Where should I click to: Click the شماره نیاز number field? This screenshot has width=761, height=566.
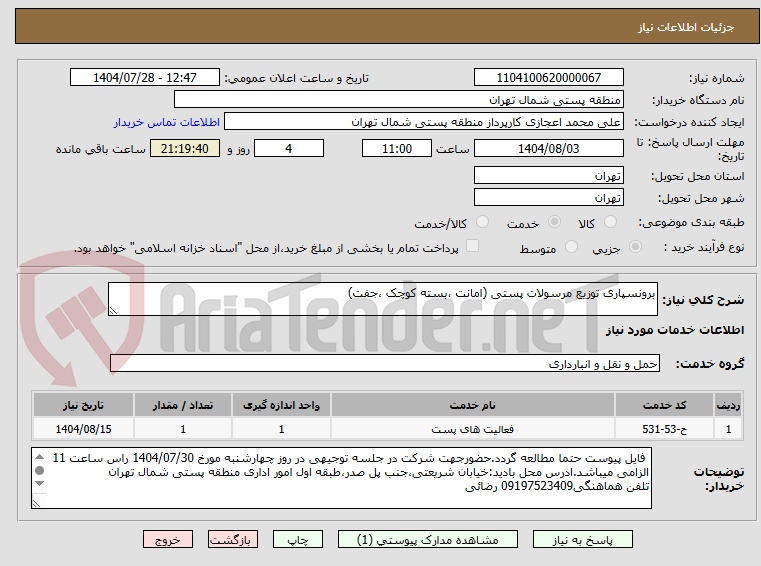(548, 78)
